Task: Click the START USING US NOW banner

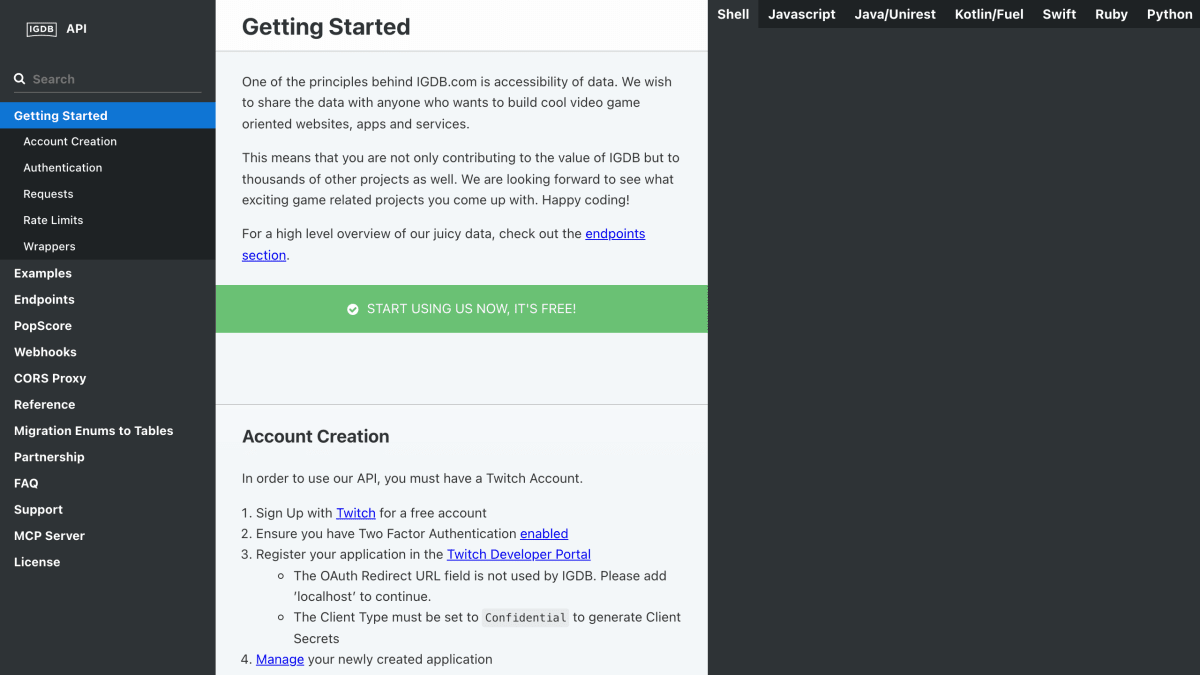Action: pyautogui.click(x=461, y=309)
